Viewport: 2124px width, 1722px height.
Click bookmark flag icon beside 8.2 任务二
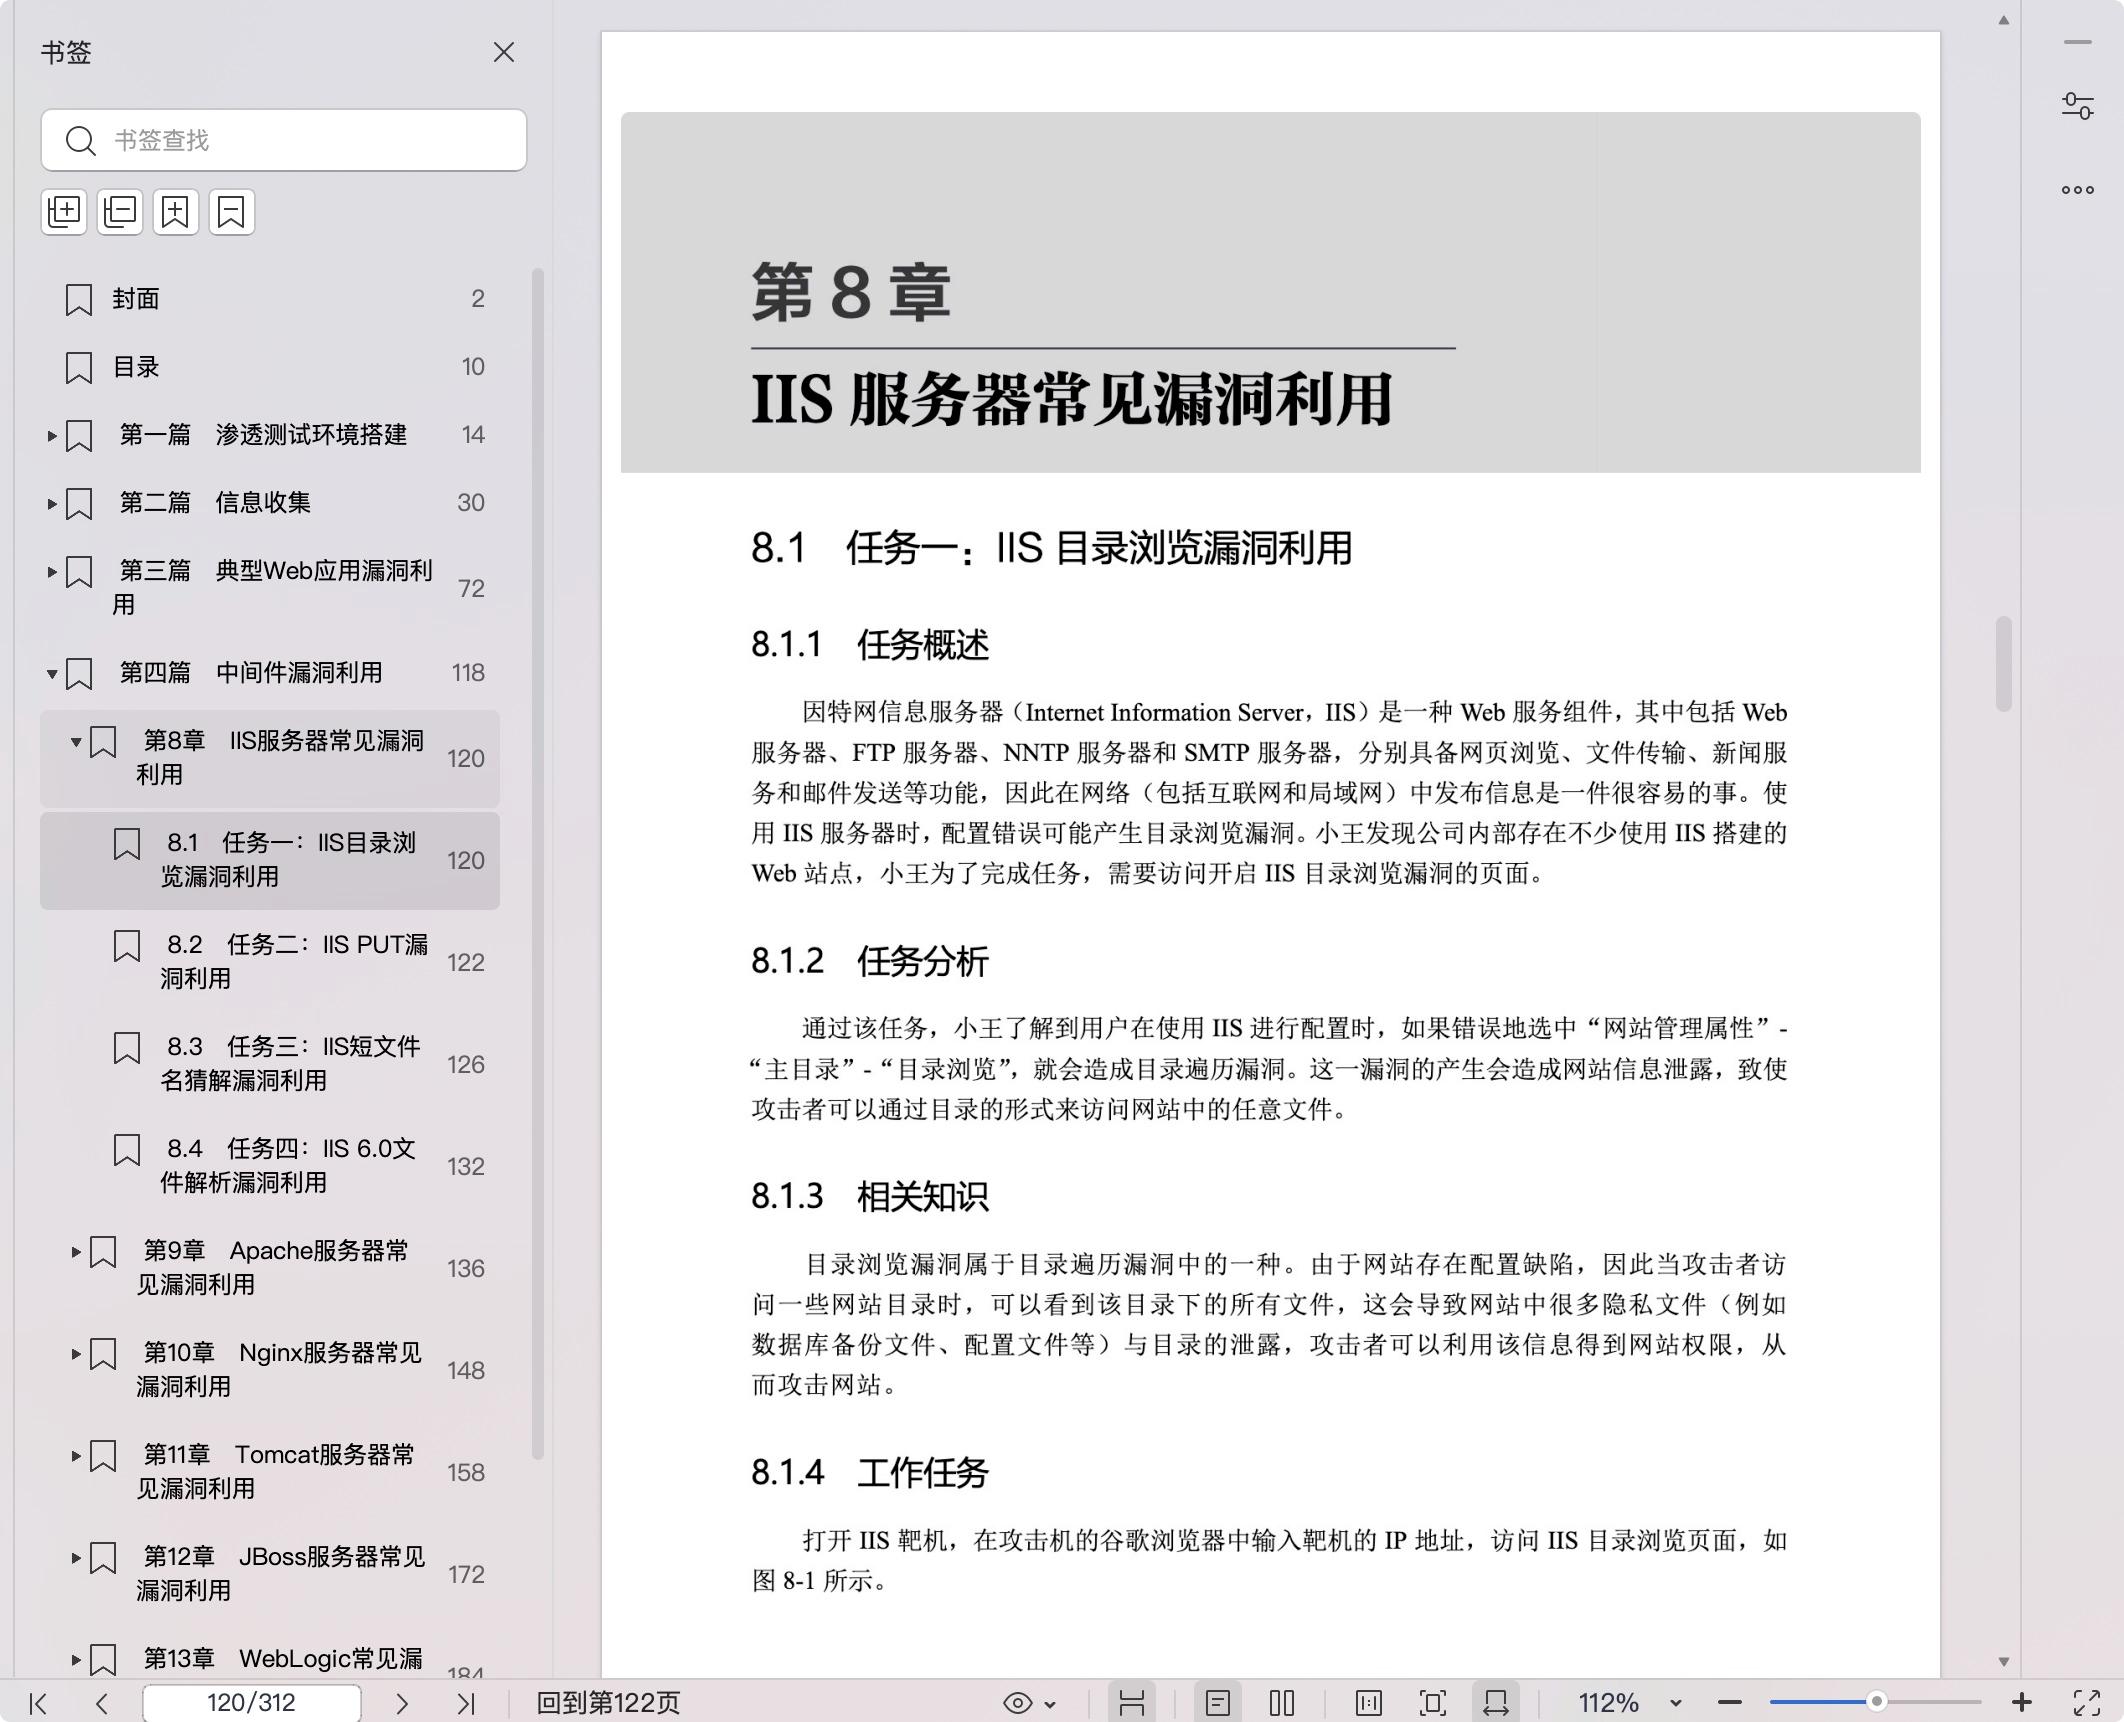point(127,946)
